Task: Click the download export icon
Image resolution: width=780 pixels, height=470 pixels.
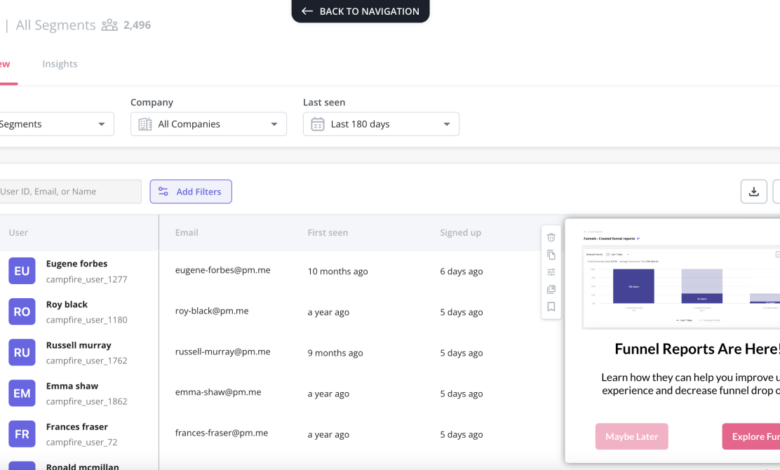Action: coord(754,191)
